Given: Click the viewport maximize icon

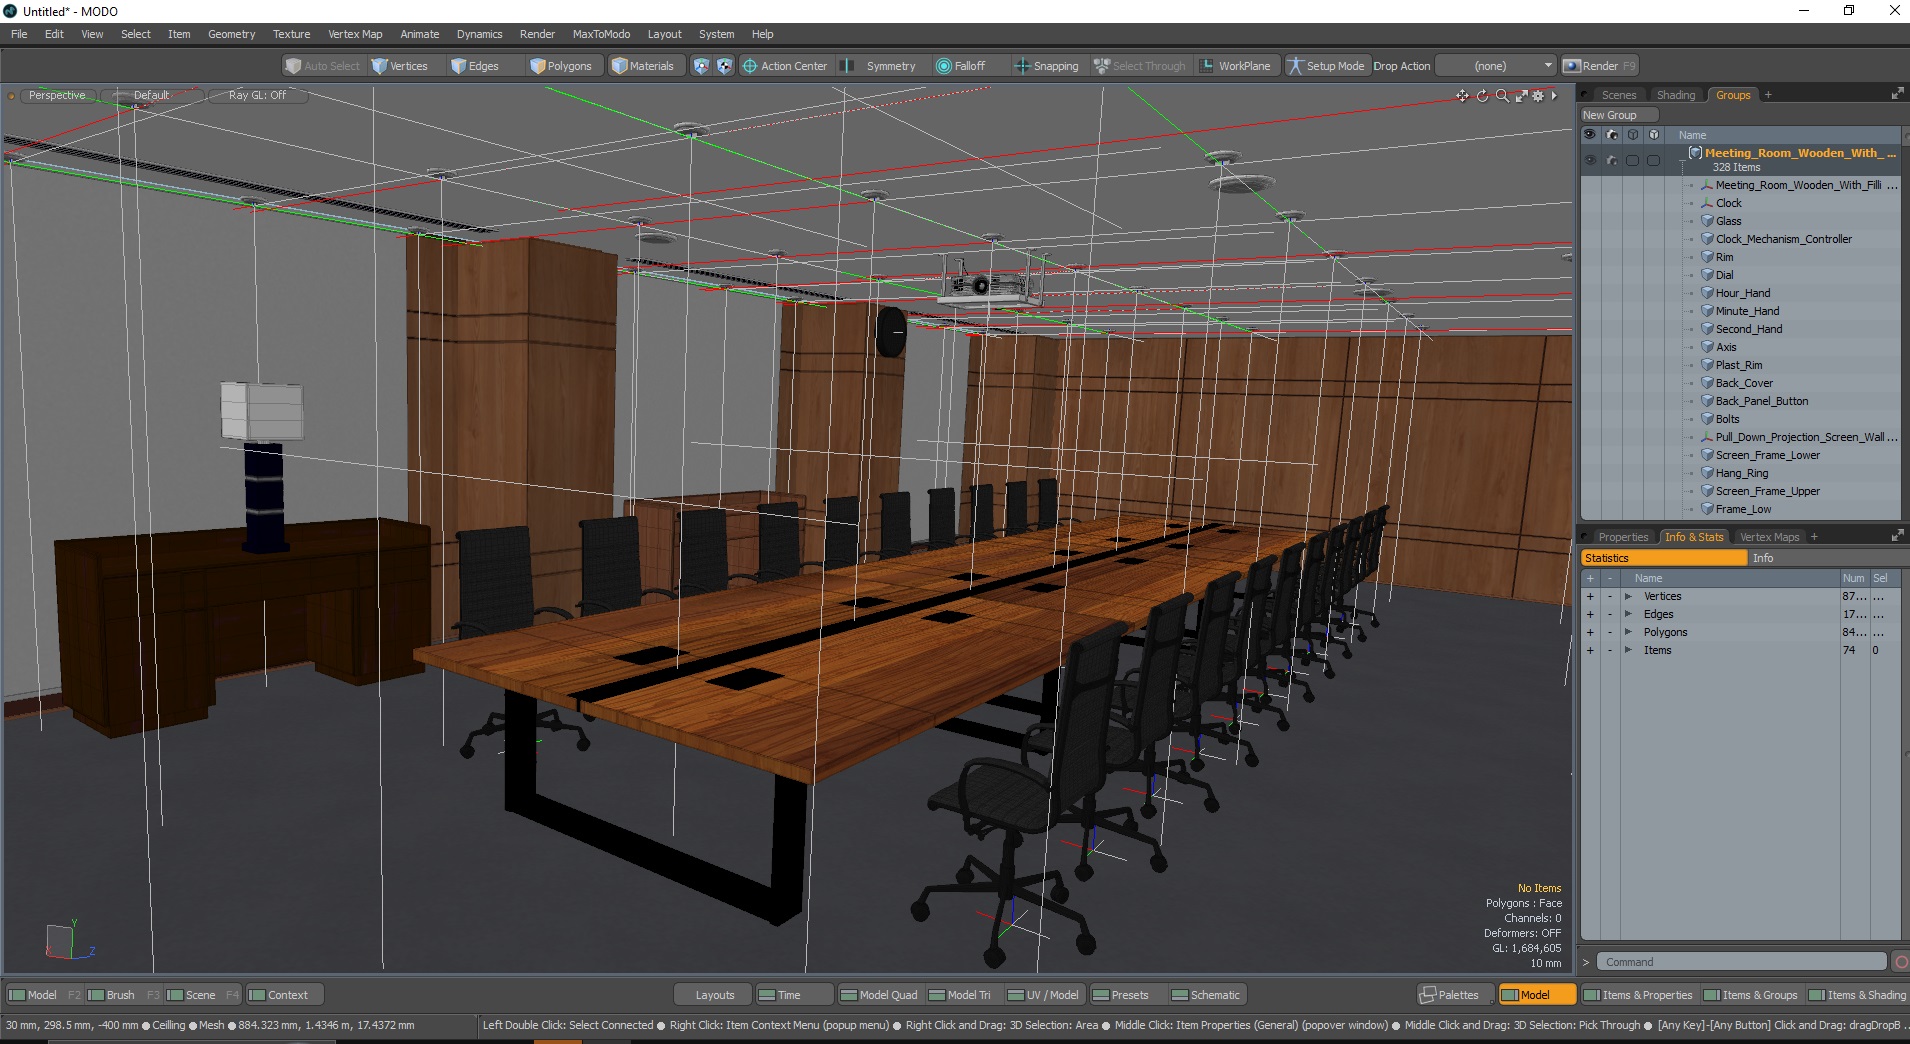Looking at the screenshot, I should [1521, 96].
